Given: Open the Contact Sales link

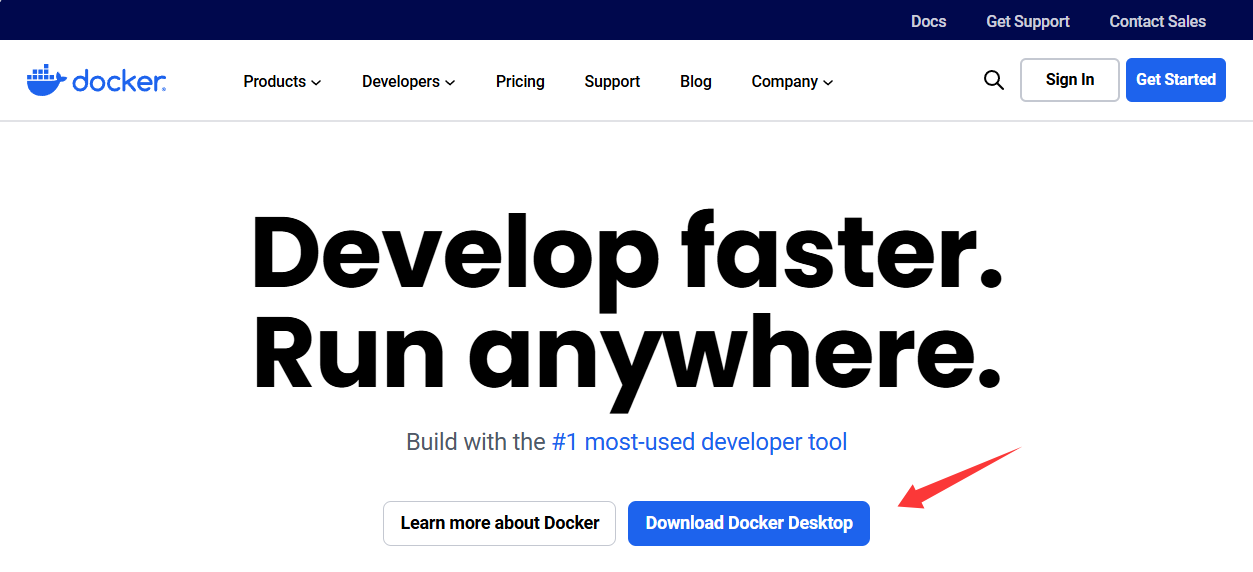Looking at the screenshot, I should [x=1157, y=21].
